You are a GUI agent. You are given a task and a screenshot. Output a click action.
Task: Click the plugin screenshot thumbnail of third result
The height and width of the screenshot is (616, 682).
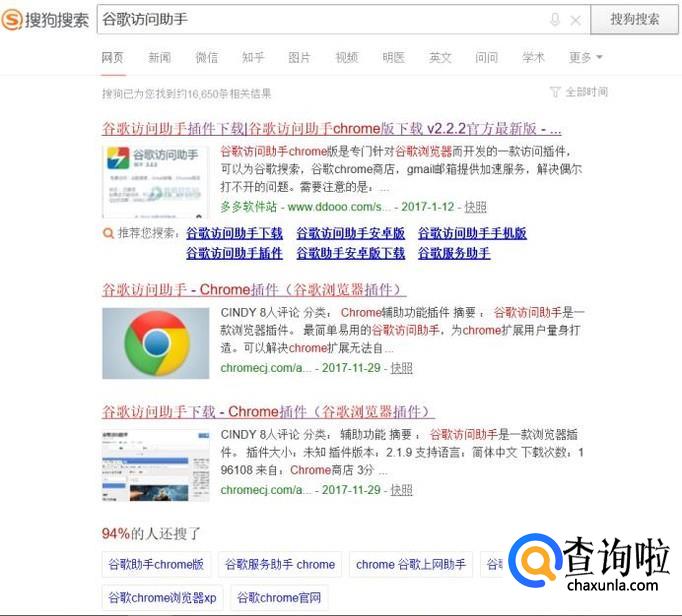click(x=156, y=465)
